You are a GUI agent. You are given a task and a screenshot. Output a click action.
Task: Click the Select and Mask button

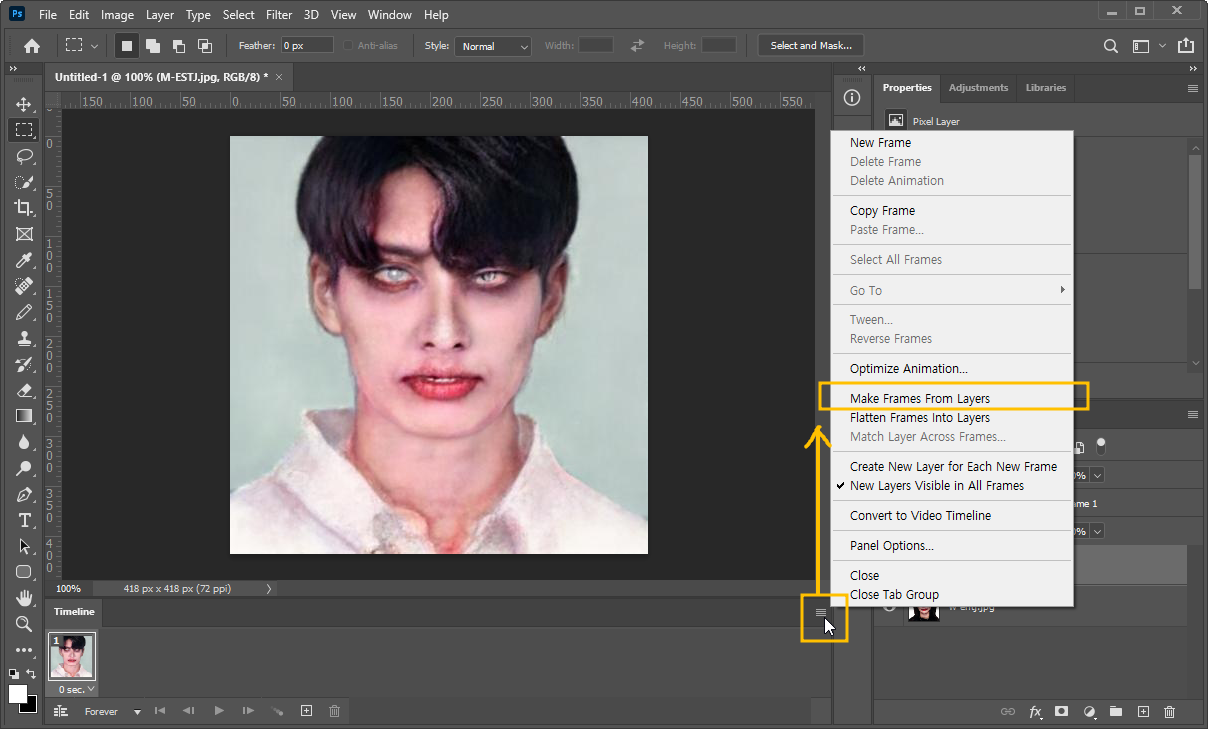pos(810,45)
